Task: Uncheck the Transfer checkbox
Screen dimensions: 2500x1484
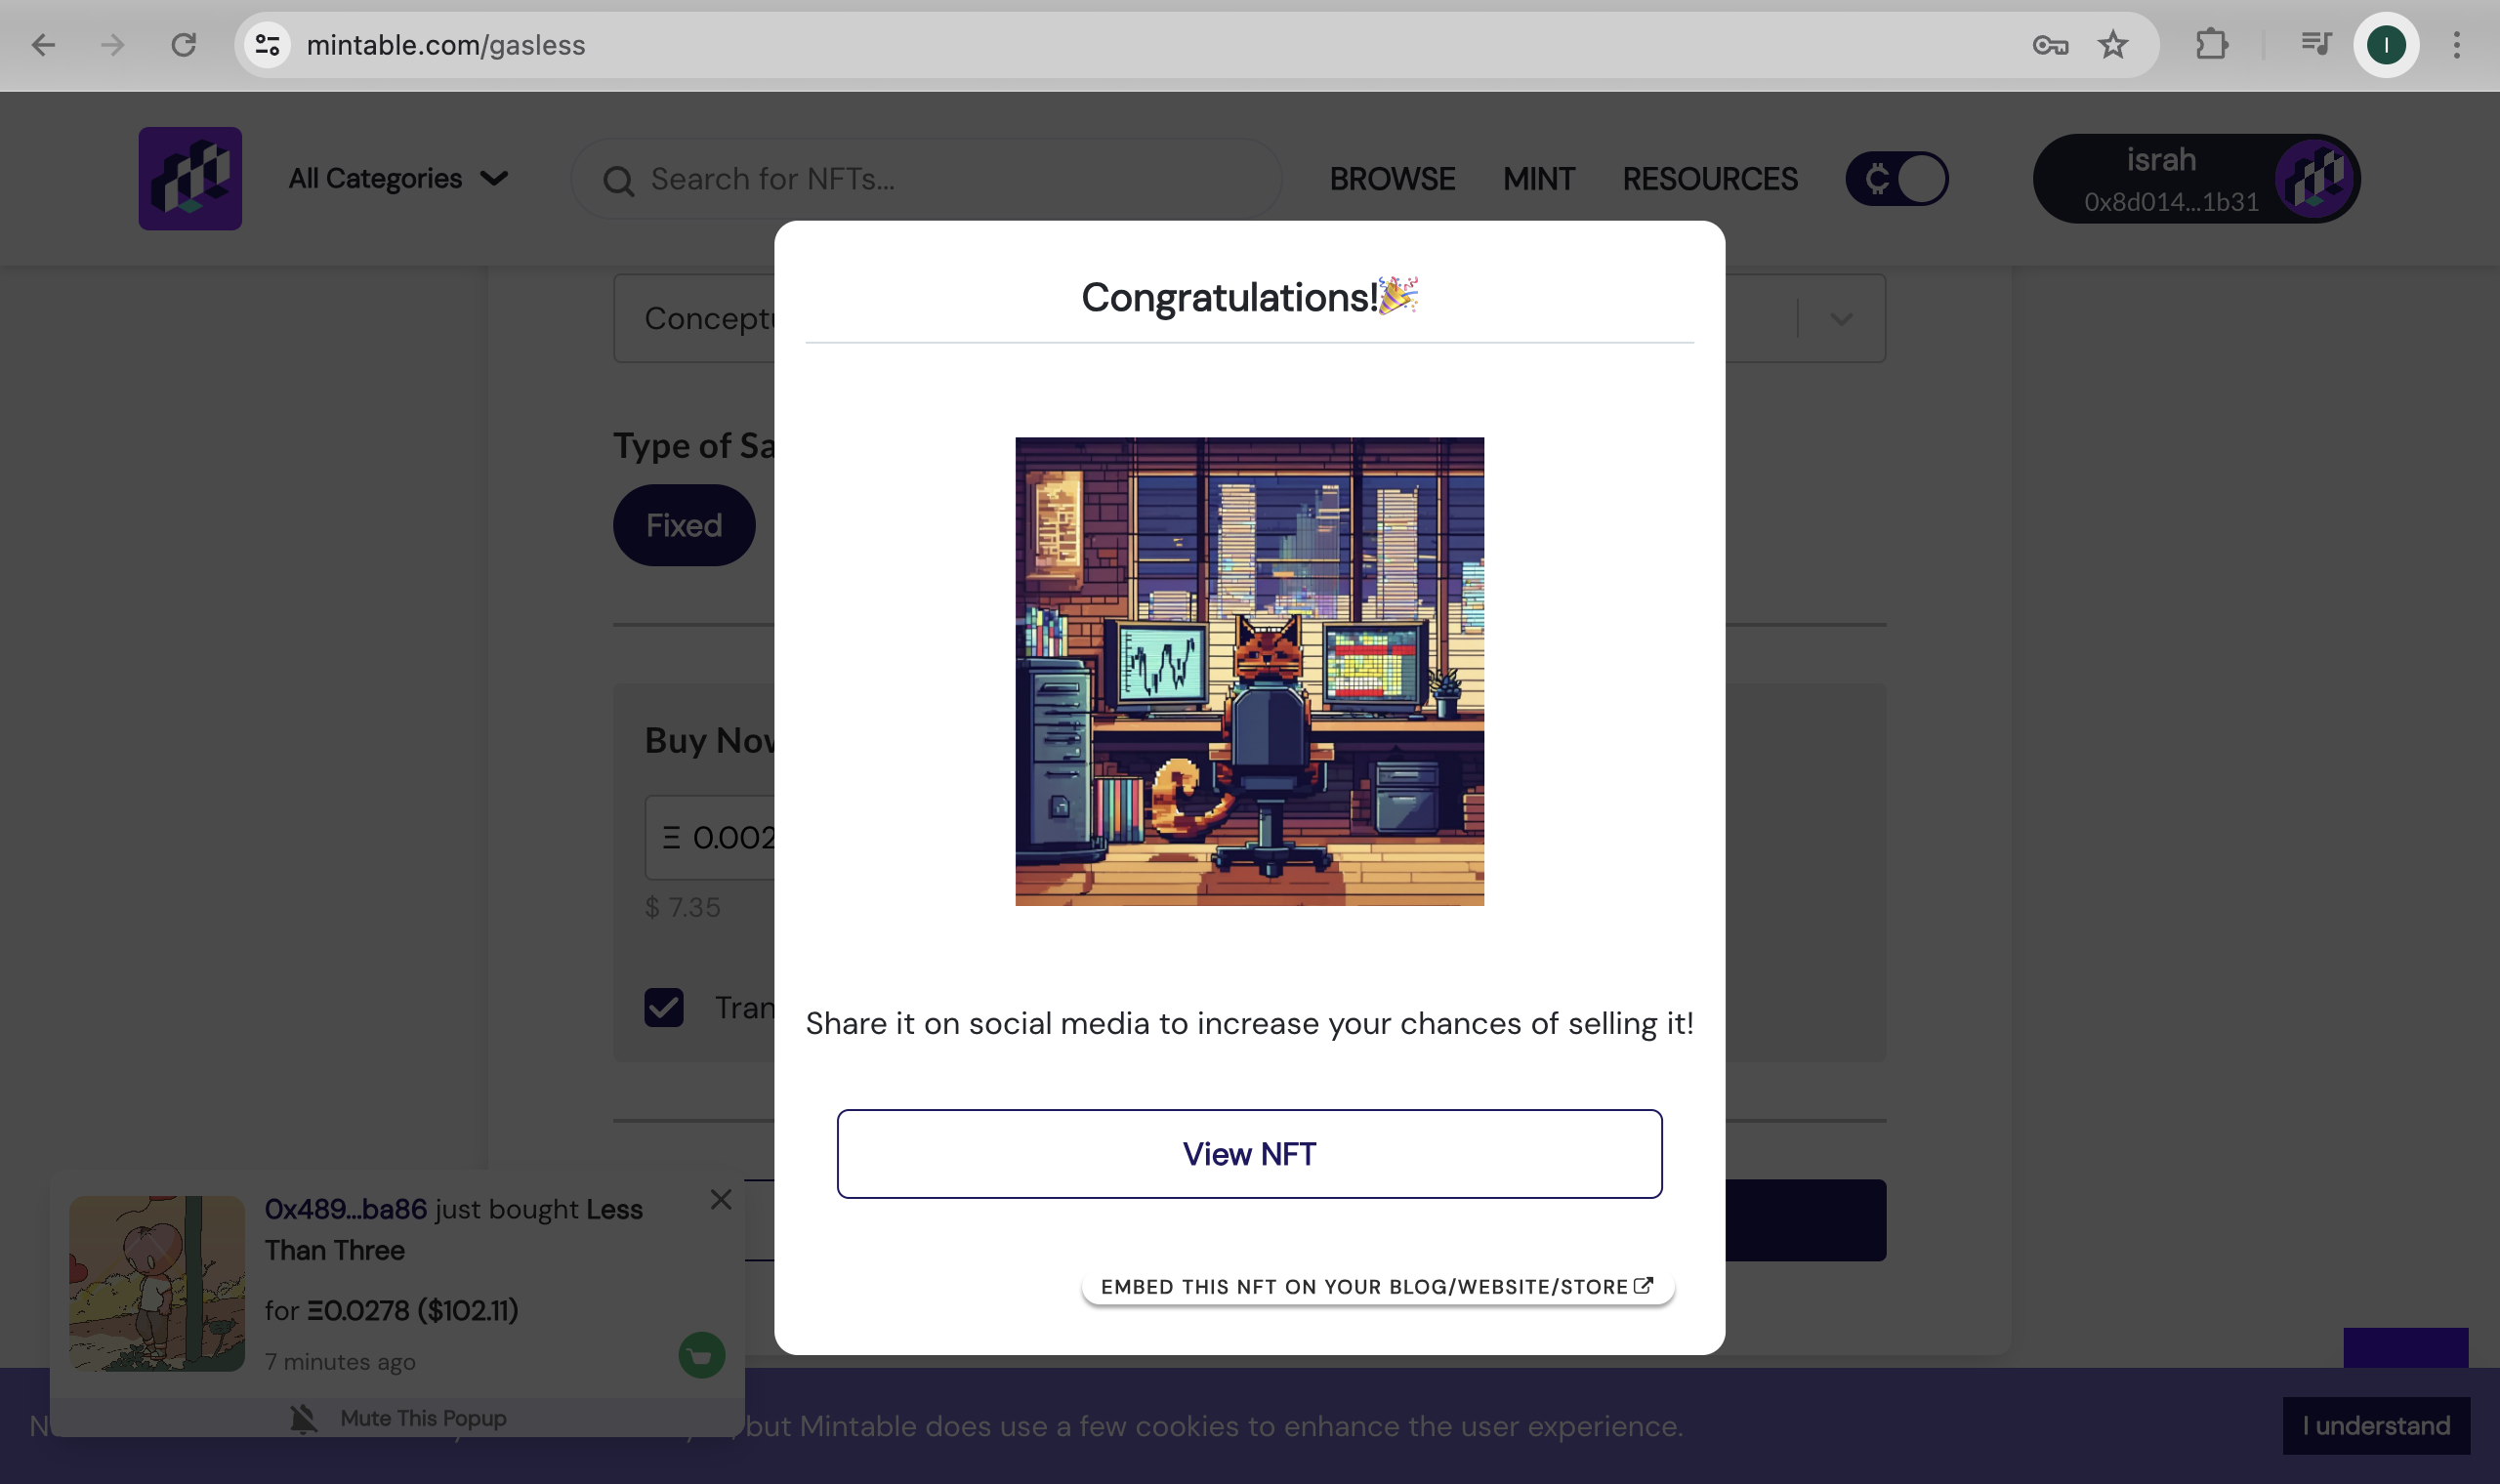Action: click(x=664, y=1007)
